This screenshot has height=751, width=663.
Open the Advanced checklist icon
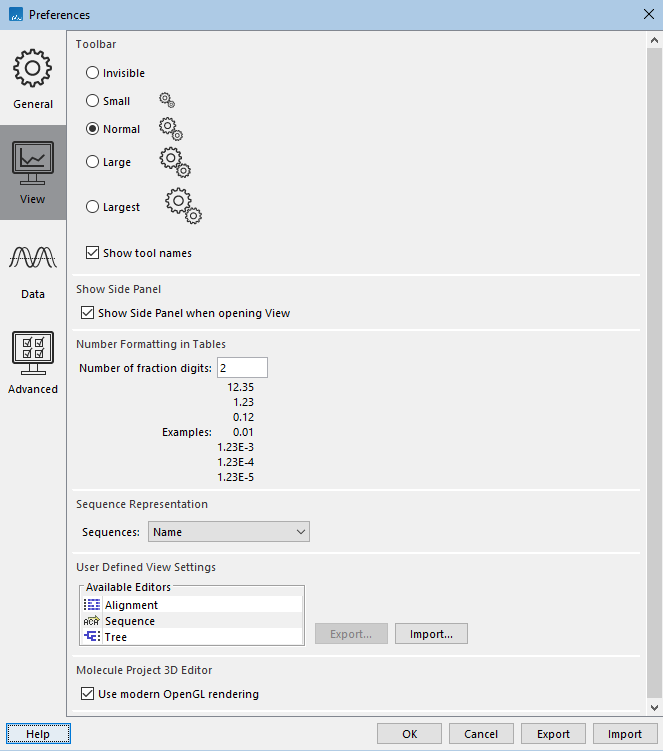click(x=33, y=354)
